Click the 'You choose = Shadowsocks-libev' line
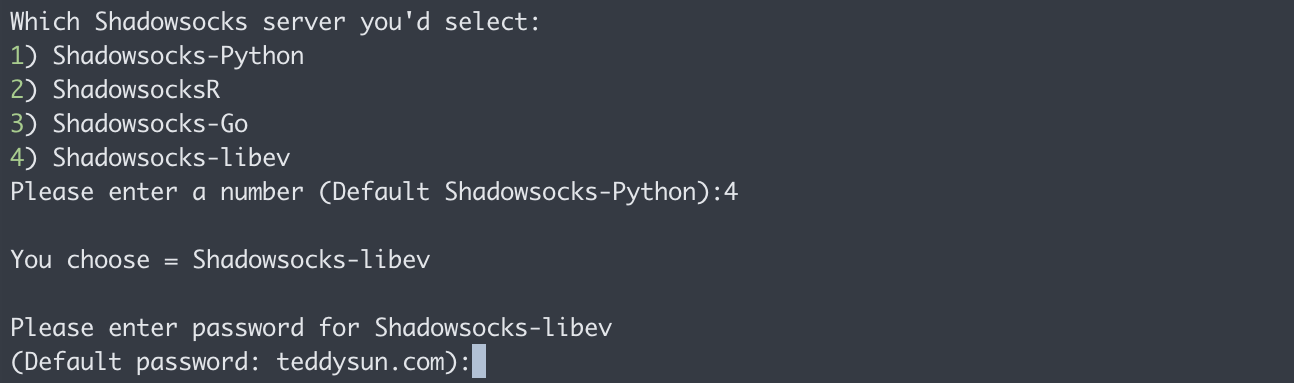The width and height of the screenshot is (1294, 383). pyautogui.click(x=220, y=260)
